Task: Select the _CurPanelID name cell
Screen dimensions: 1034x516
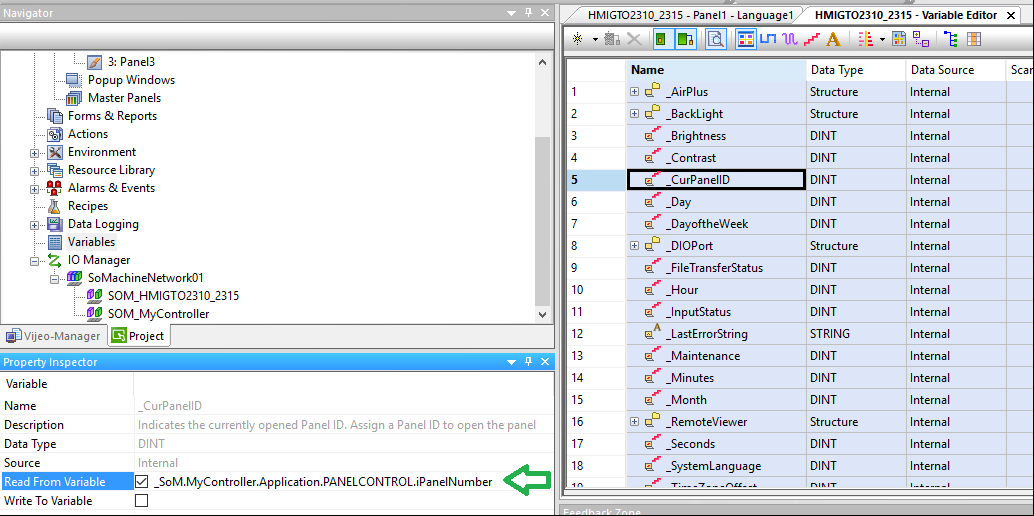Action: pyautogui.click(x=715, y=179)
